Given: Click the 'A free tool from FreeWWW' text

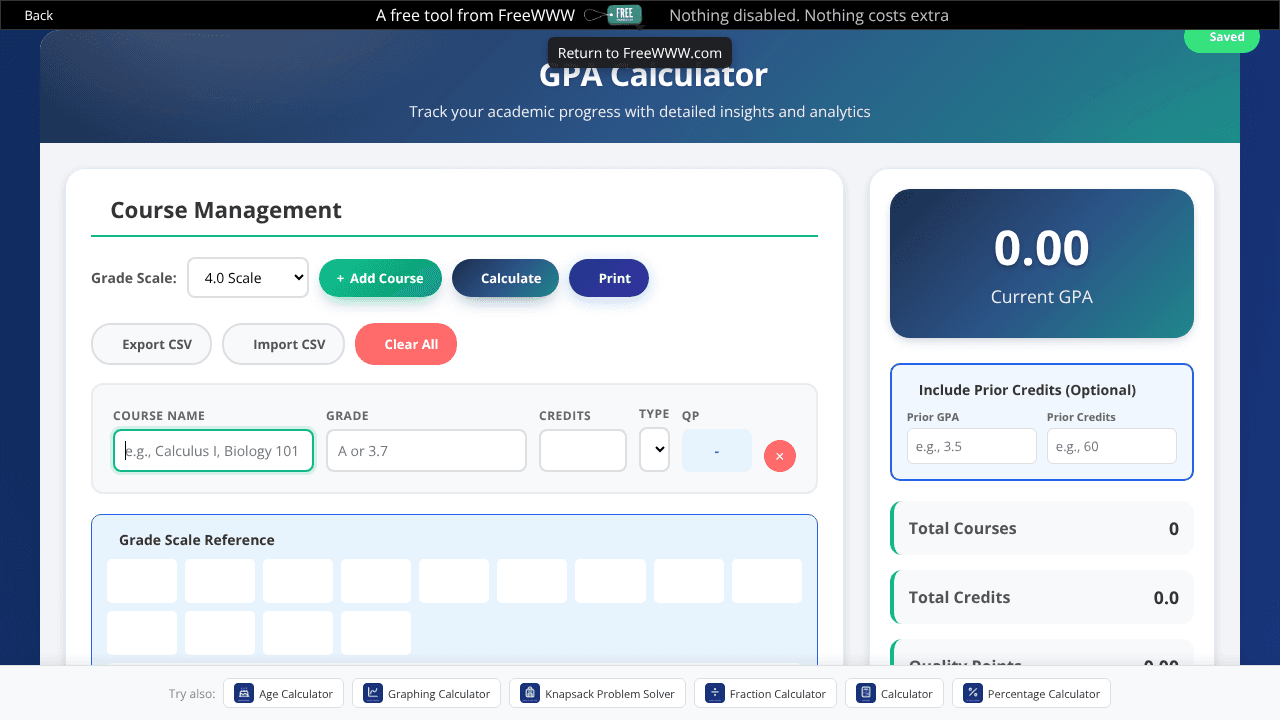Looking at the screenshot, I should [x=475, y=15].
